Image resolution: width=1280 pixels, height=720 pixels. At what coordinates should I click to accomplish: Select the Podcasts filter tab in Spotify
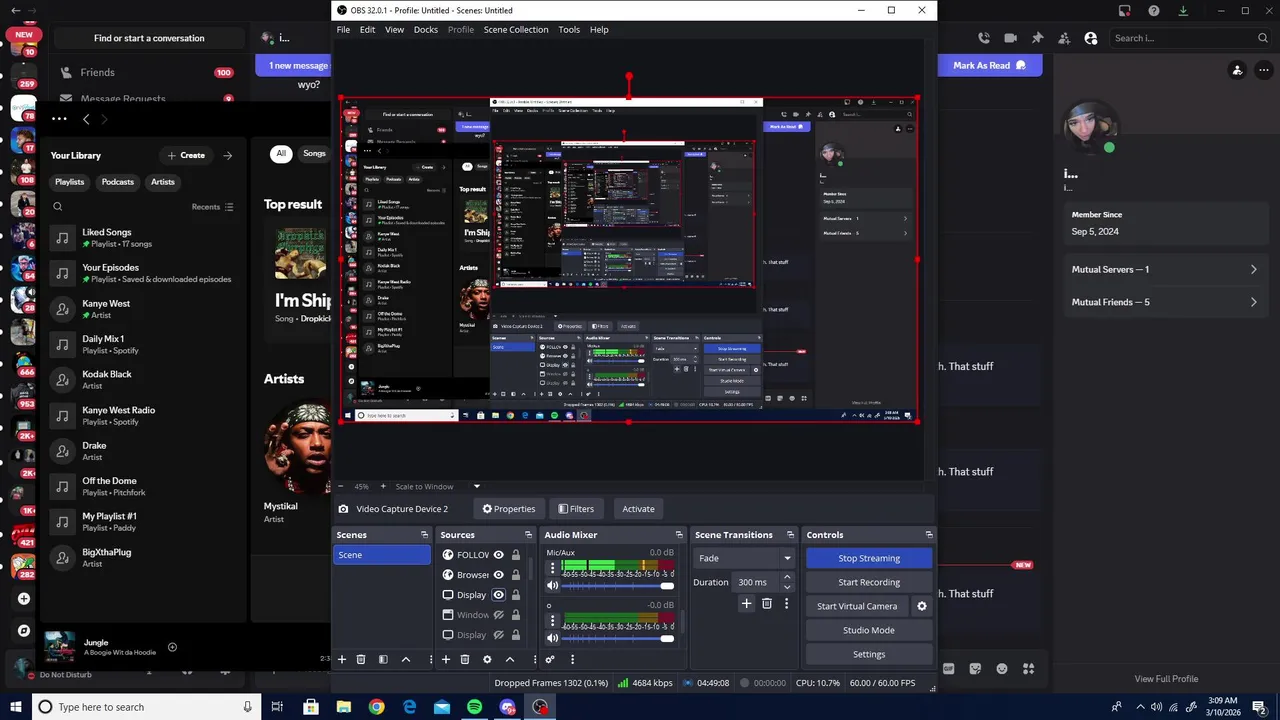tap(118, 182)
